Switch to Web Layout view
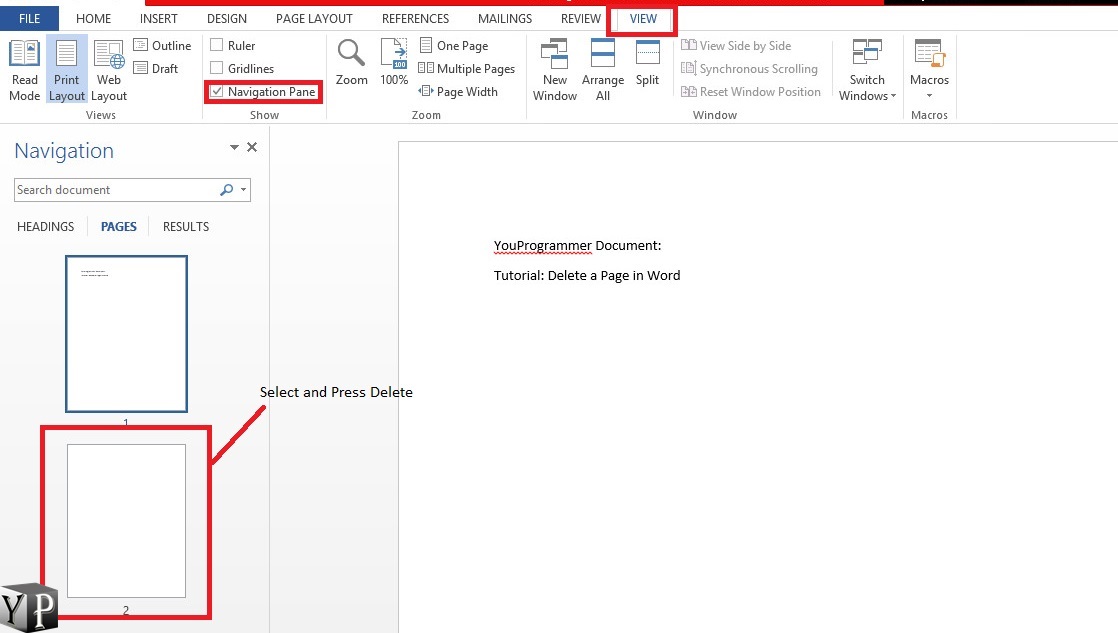The height and width of the screenshot is (633, 1118). (x=109, y=70)
